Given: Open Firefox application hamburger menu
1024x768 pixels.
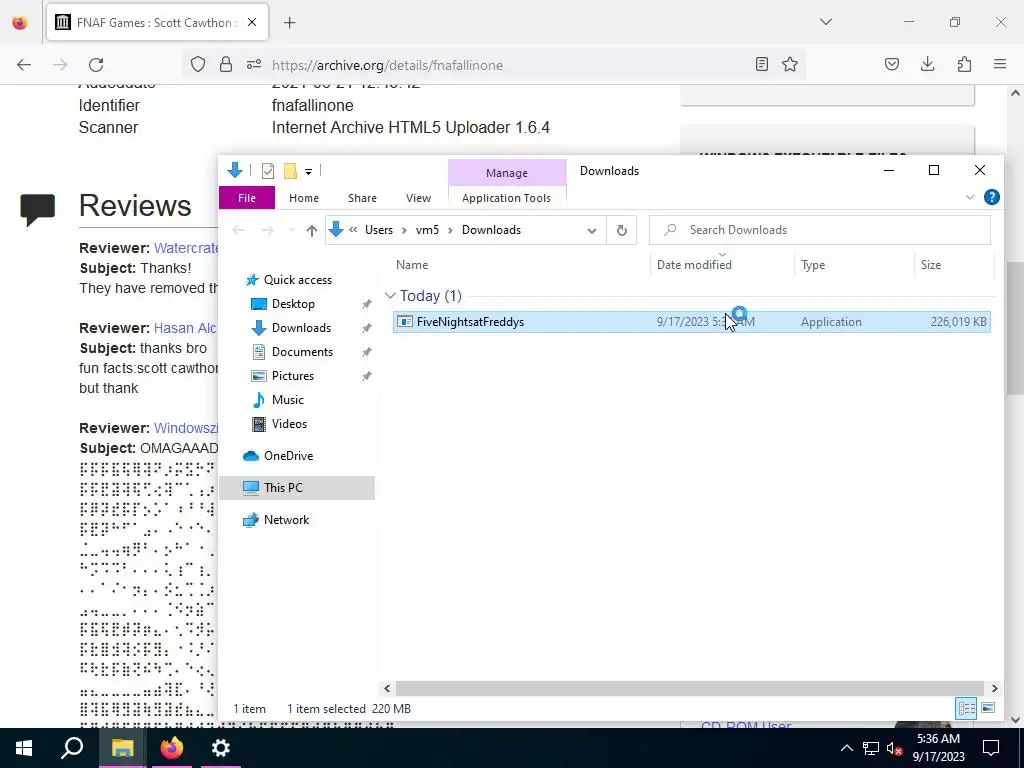Looking at the screenshot, I should pyautogui.click(x=1000, y=64).
